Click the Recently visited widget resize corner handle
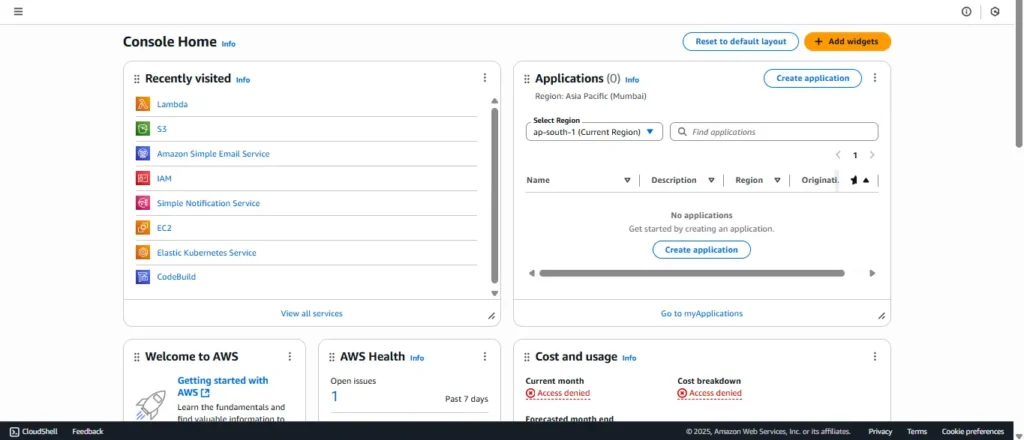Screen dimensions: 1024x440 pos(492,316)
